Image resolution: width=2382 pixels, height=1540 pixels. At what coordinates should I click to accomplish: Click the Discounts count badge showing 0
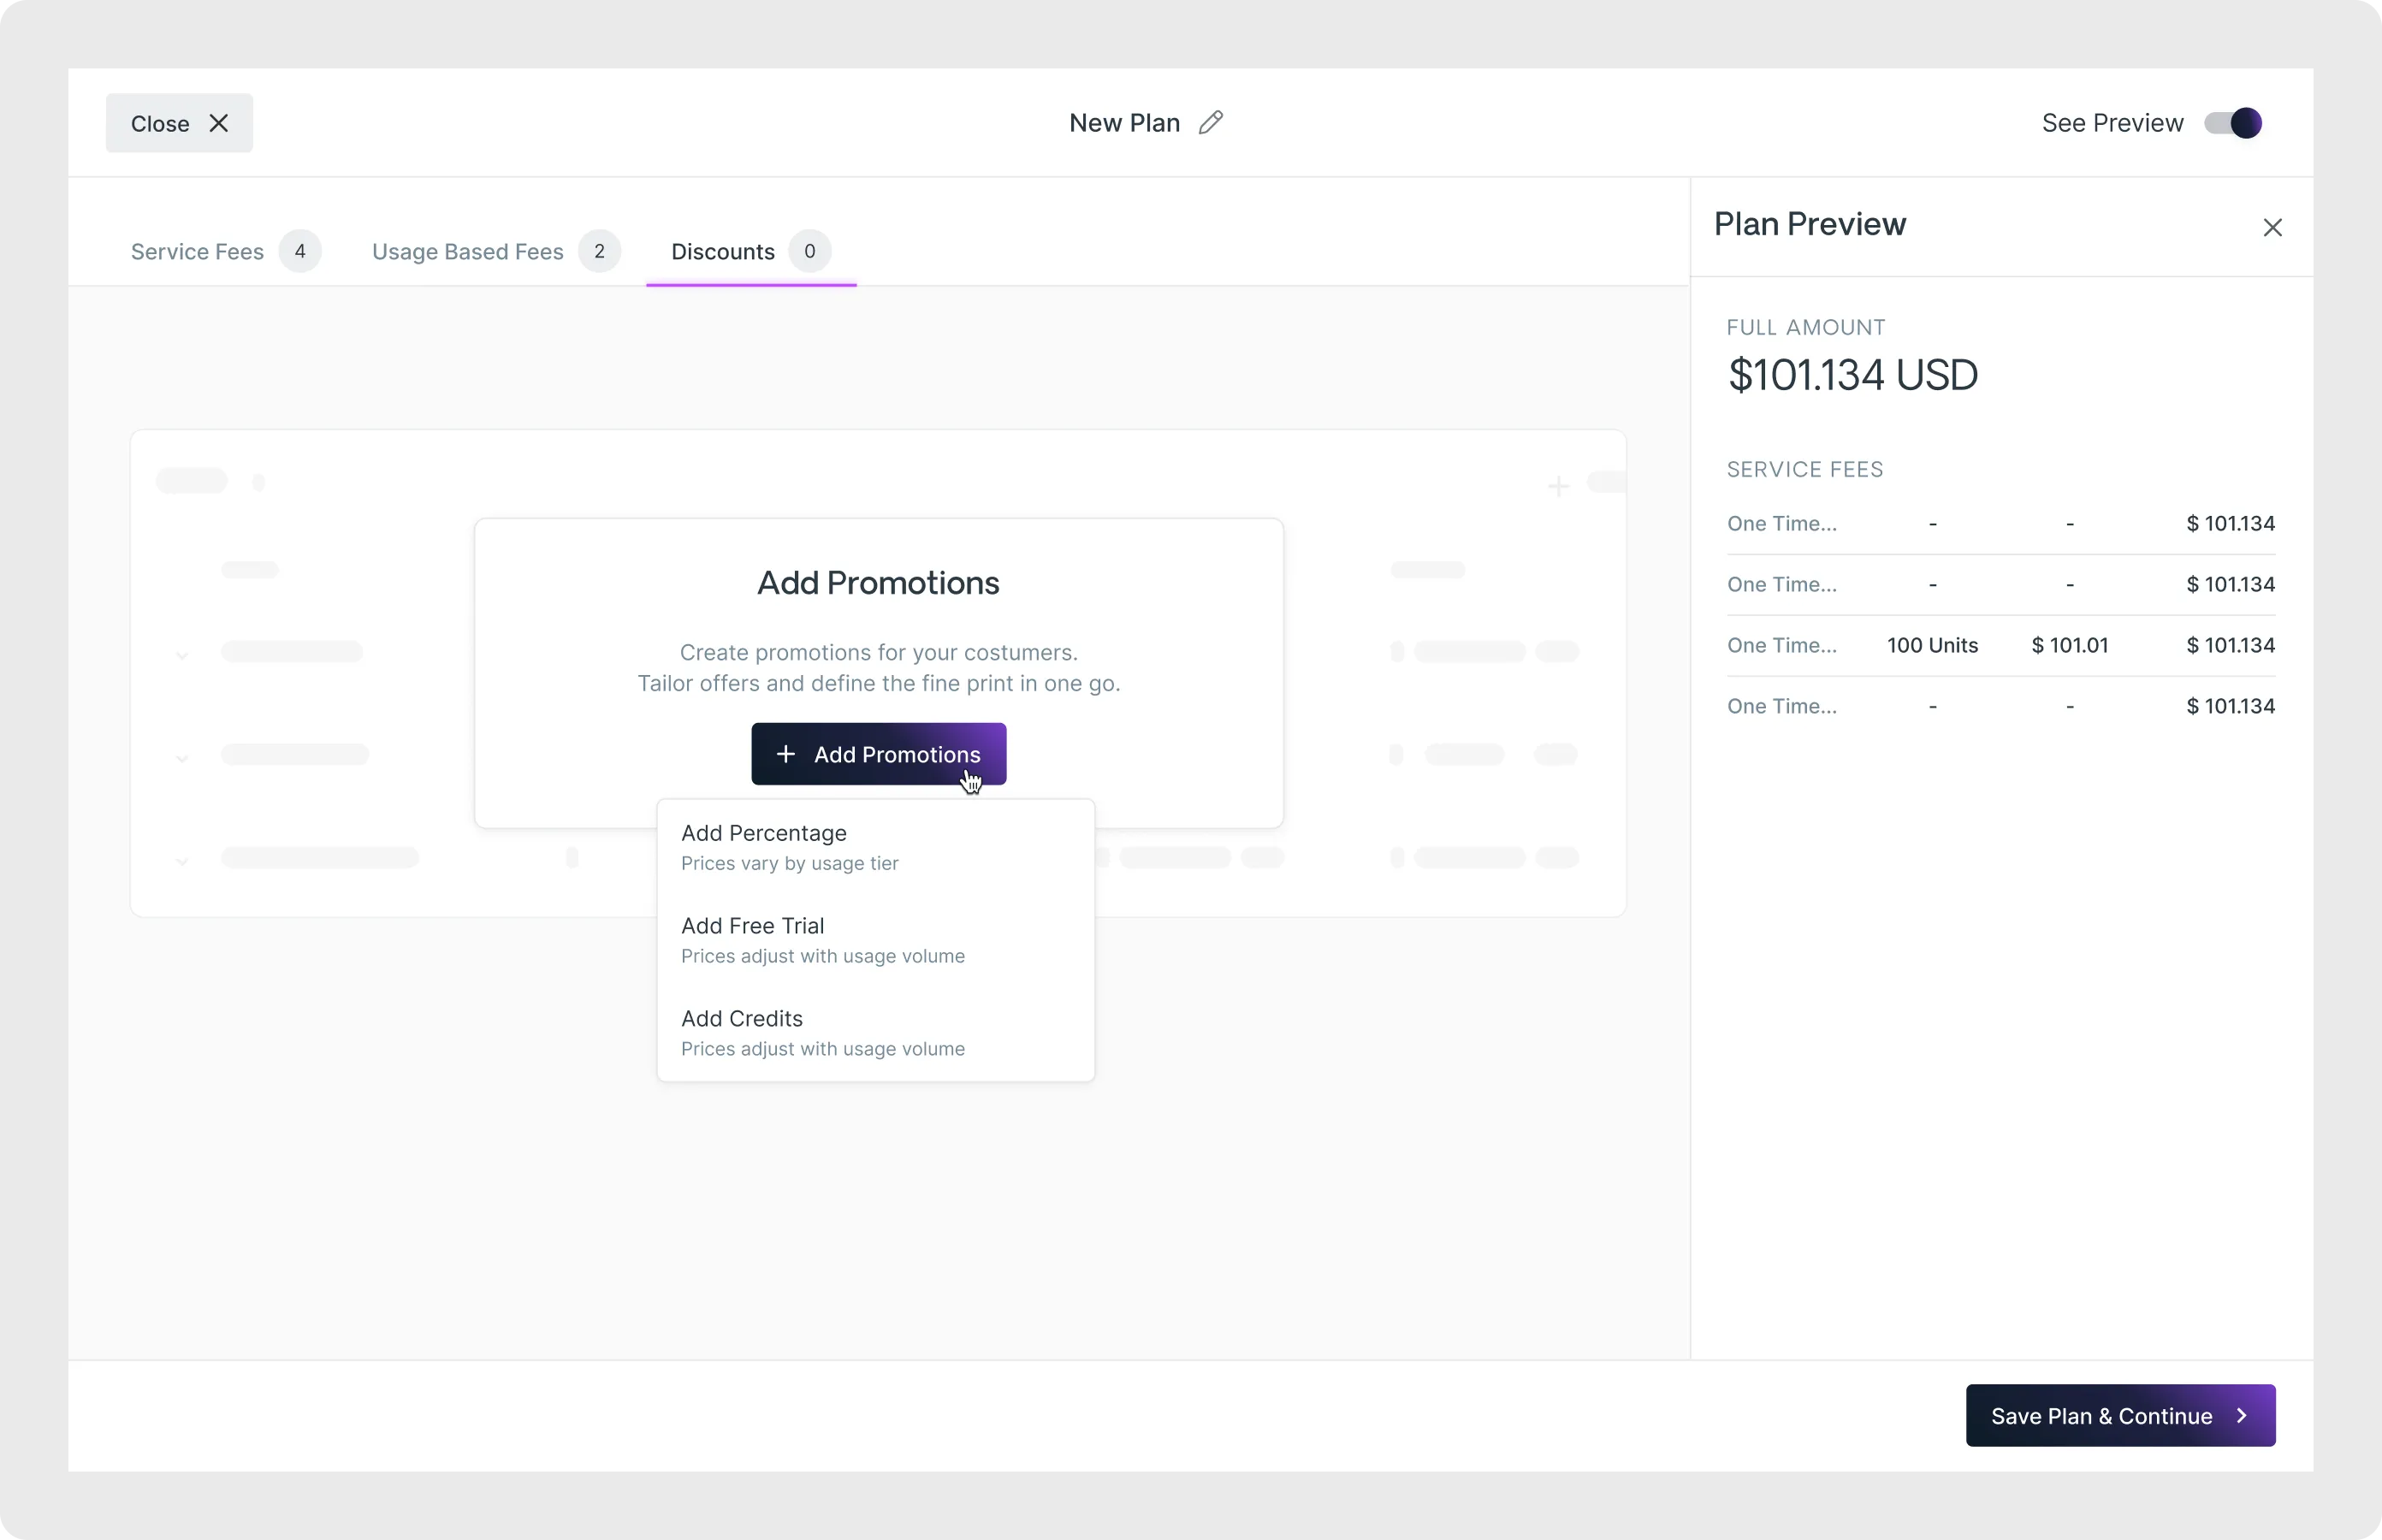809,251
